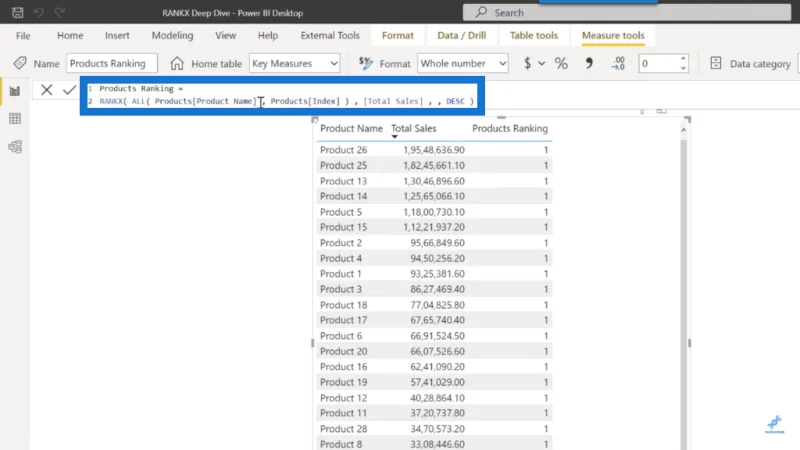Click the table's vertical scrollbar
The image size is (800, 450).
point(684,293)
